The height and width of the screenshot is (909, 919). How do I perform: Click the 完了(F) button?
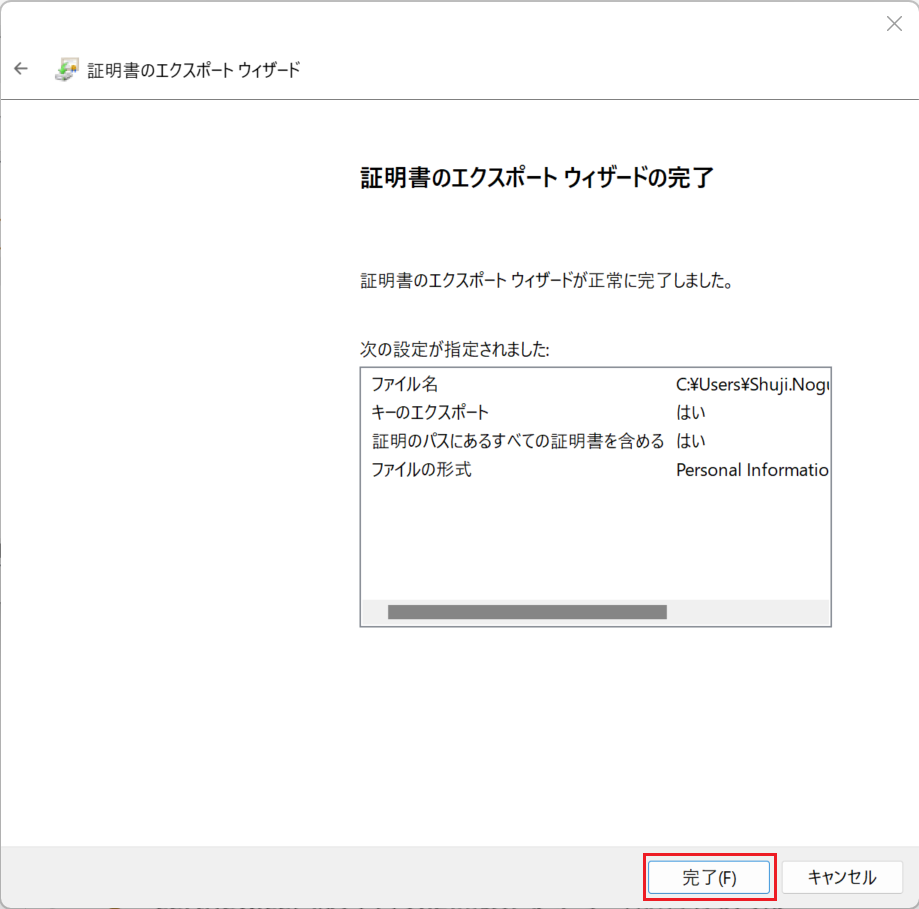tap(709, 877)
